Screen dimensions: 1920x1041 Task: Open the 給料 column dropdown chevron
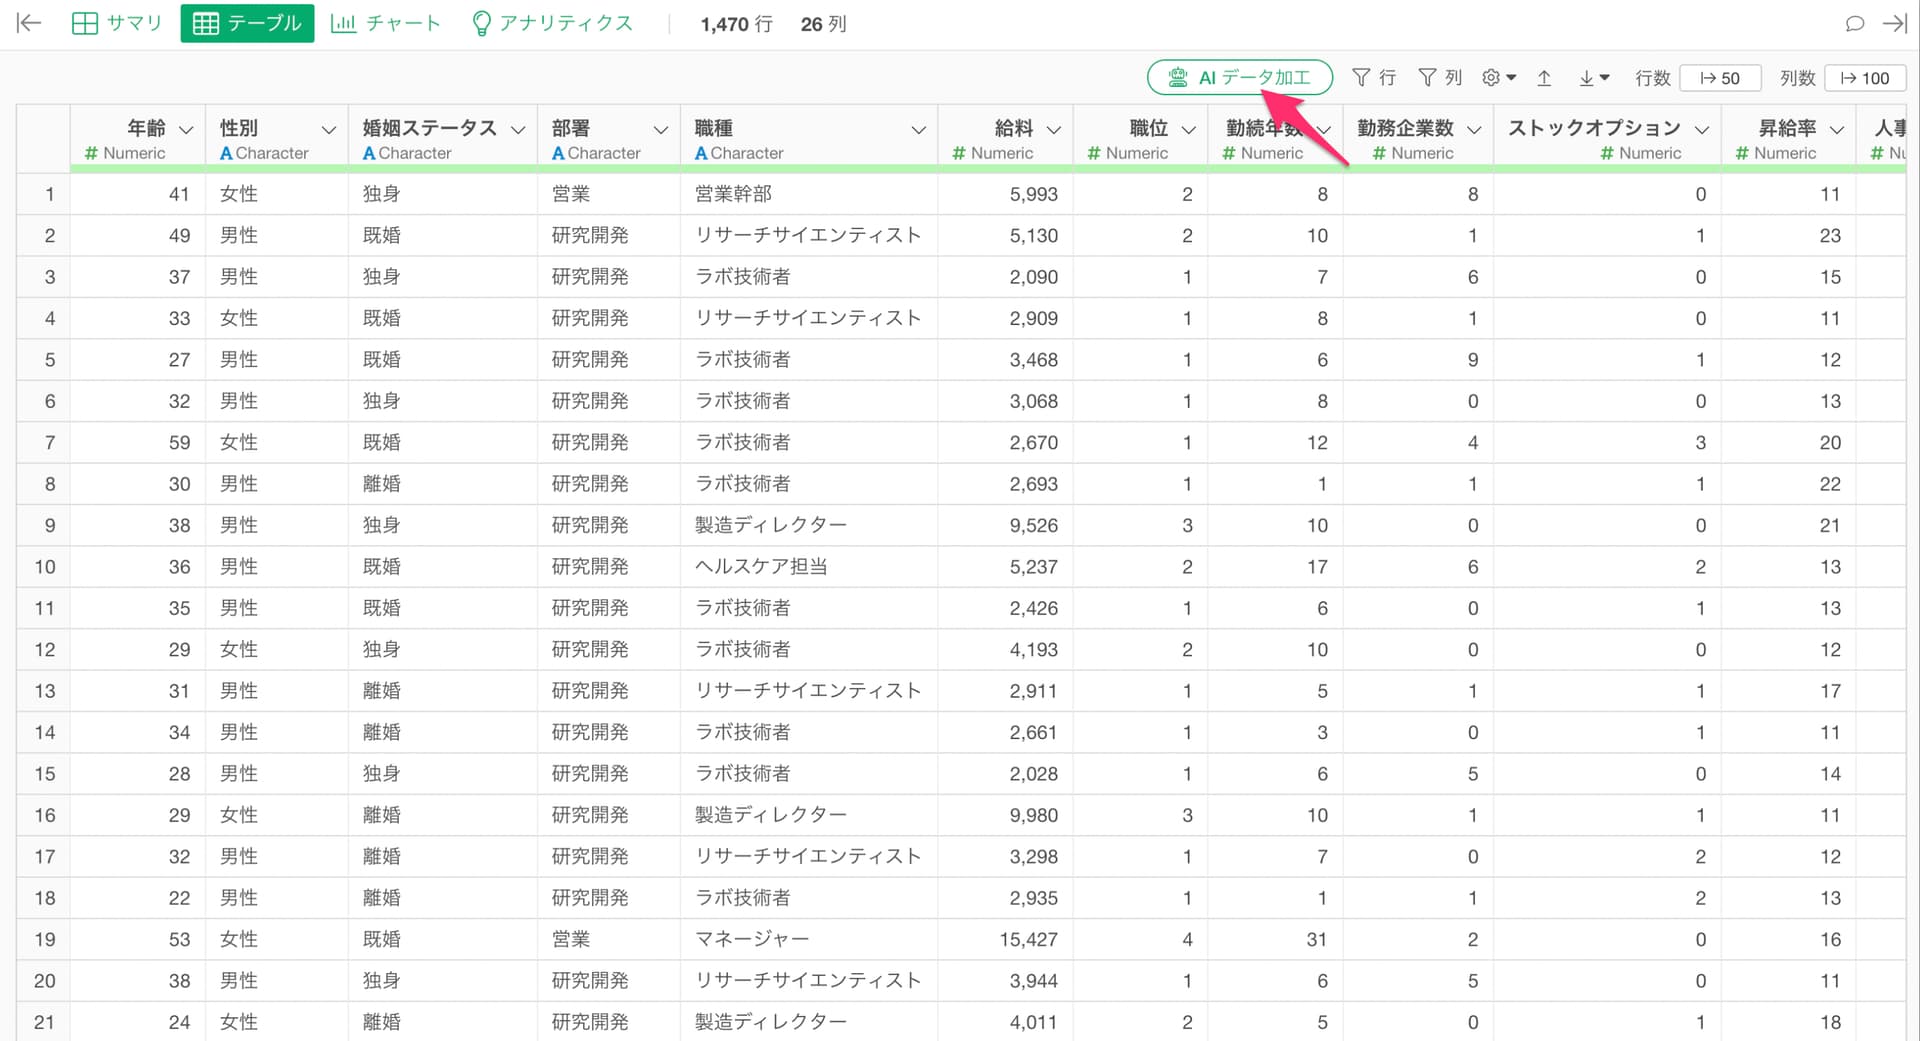click(x=1054, y=130)
